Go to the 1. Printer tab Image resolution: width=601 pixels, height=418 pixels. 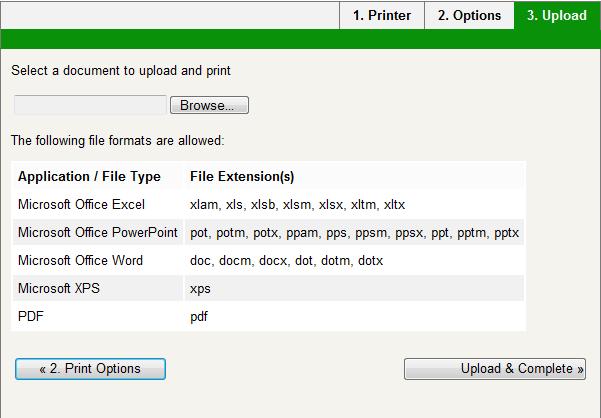[x=382, y=15]
